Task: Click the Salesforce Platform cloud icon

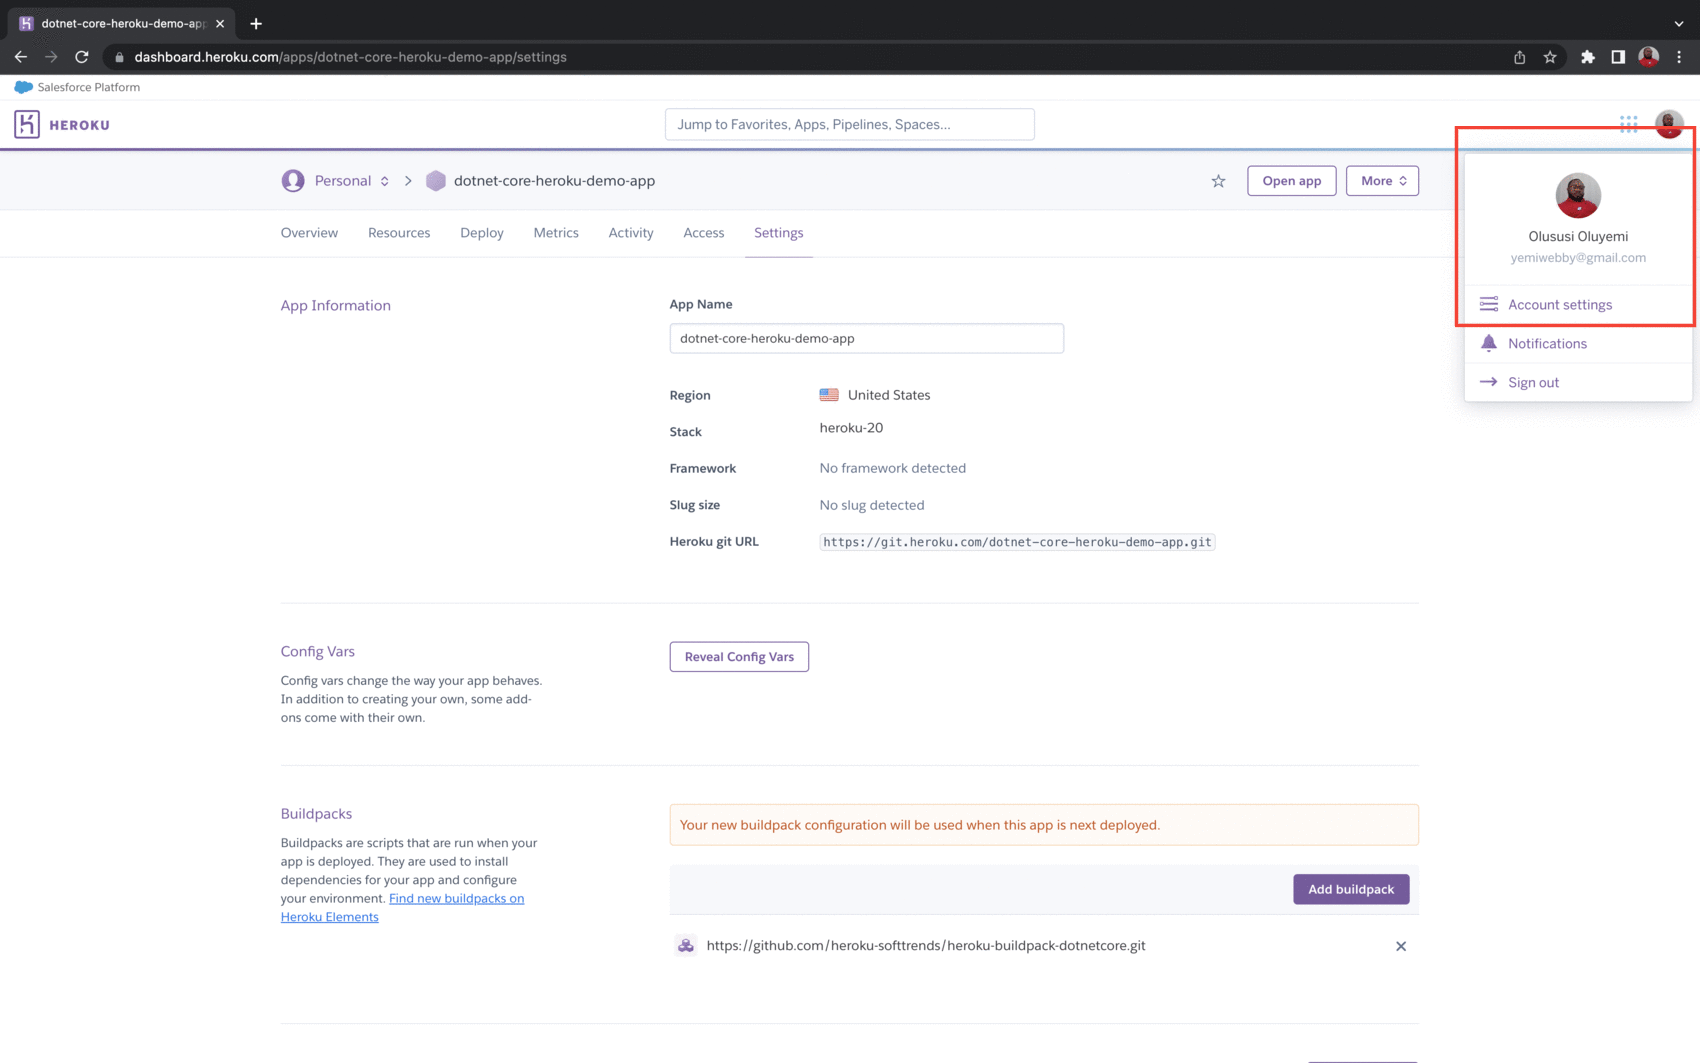Action: [x=22, y=87]
